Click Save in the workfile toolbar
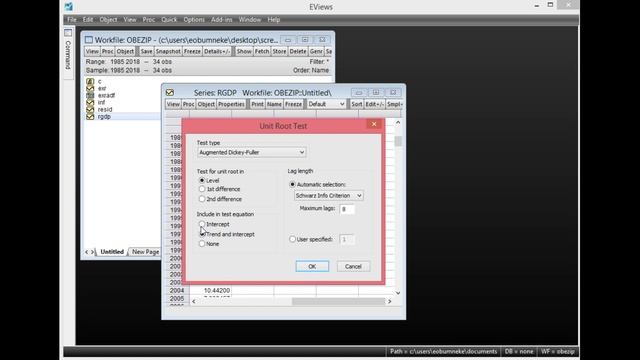The width and height of the screenshot is (640, 360). click(146, 51)
